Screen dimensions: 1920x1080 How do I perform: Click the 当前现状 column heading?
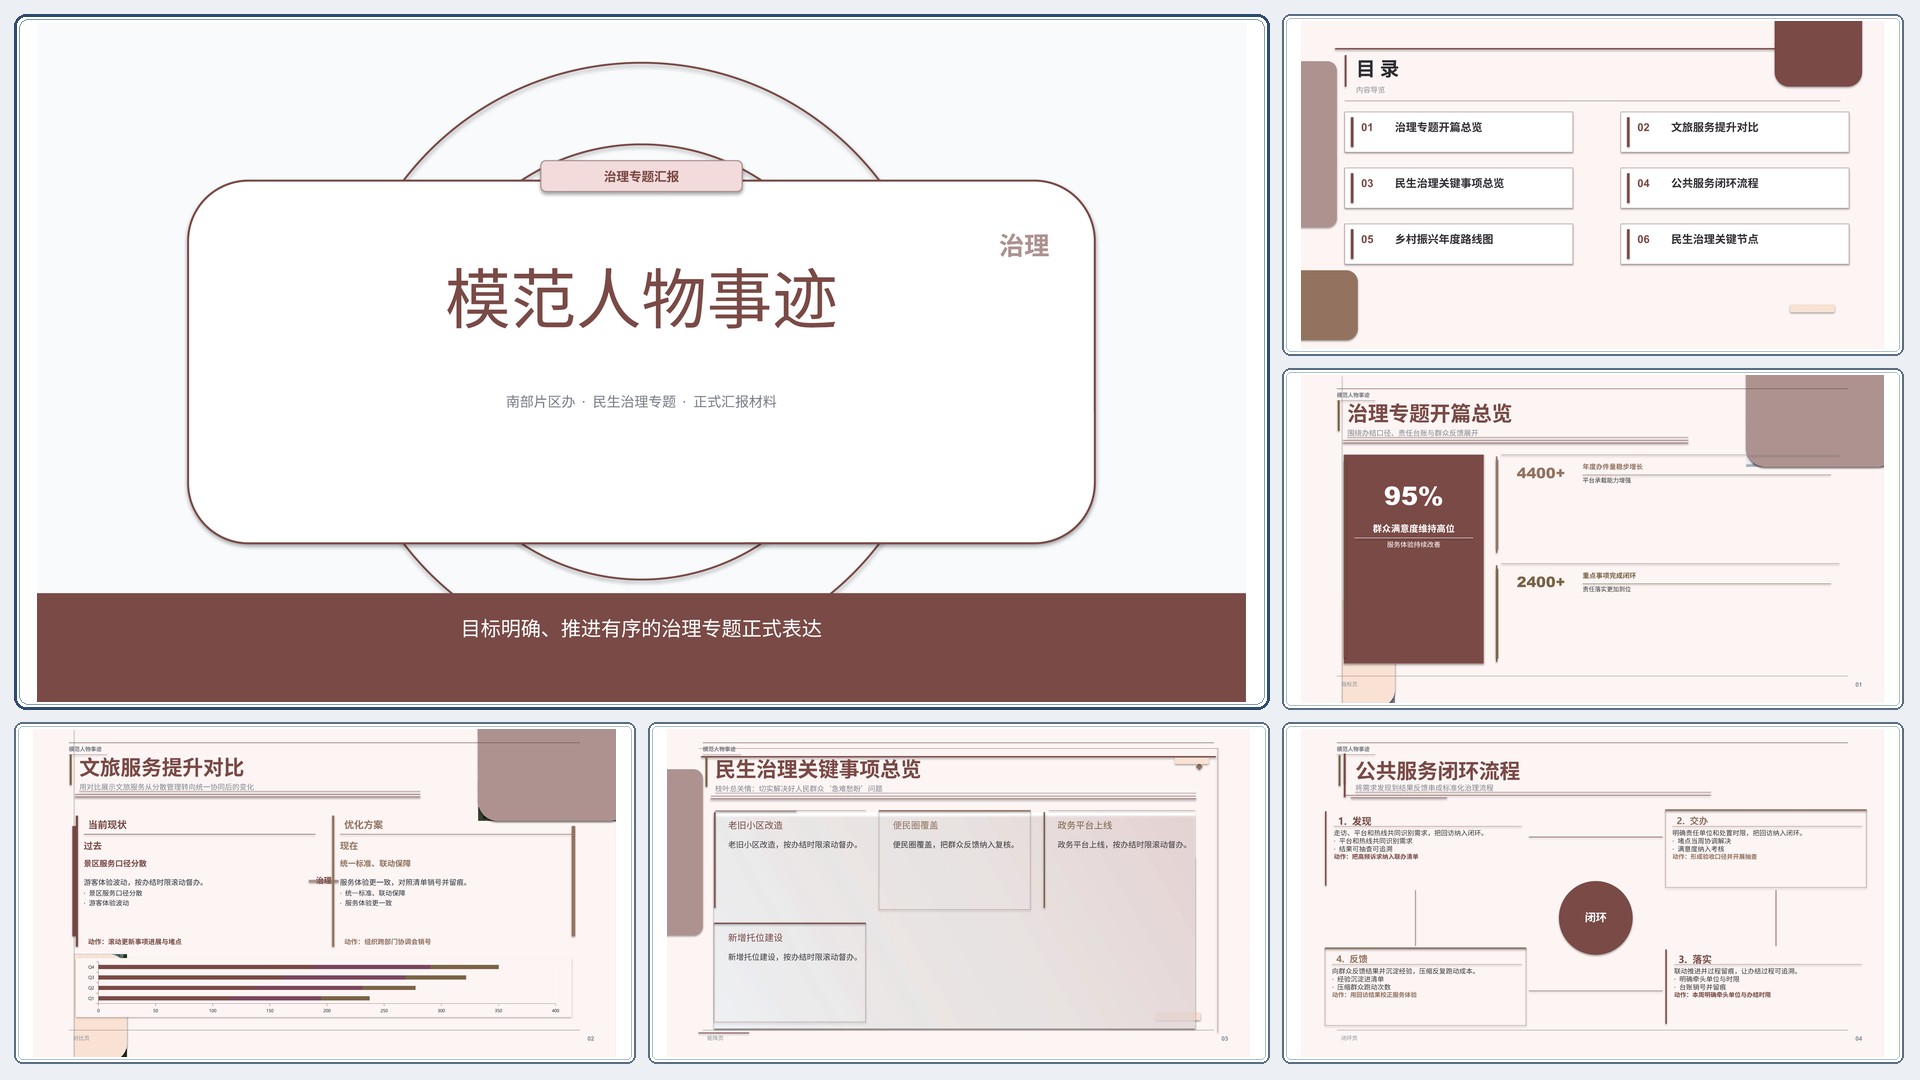pos(107,825)
